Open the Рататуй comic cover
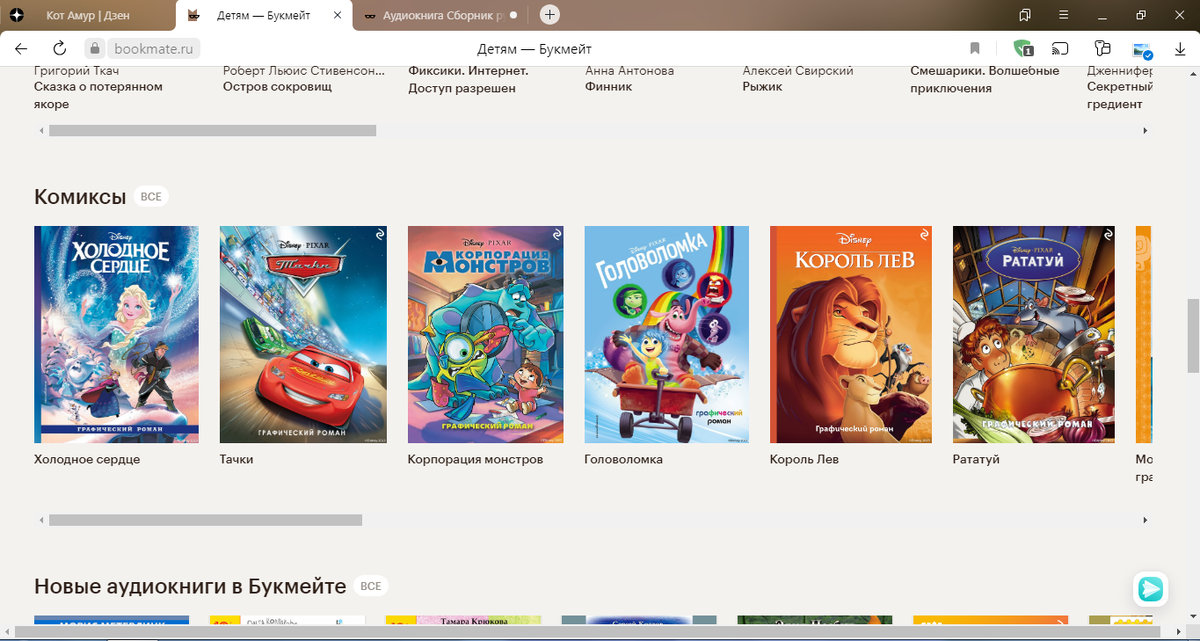Image resolution: width=1200 pixels, height=641 pixels. (x=1034, y=334)
